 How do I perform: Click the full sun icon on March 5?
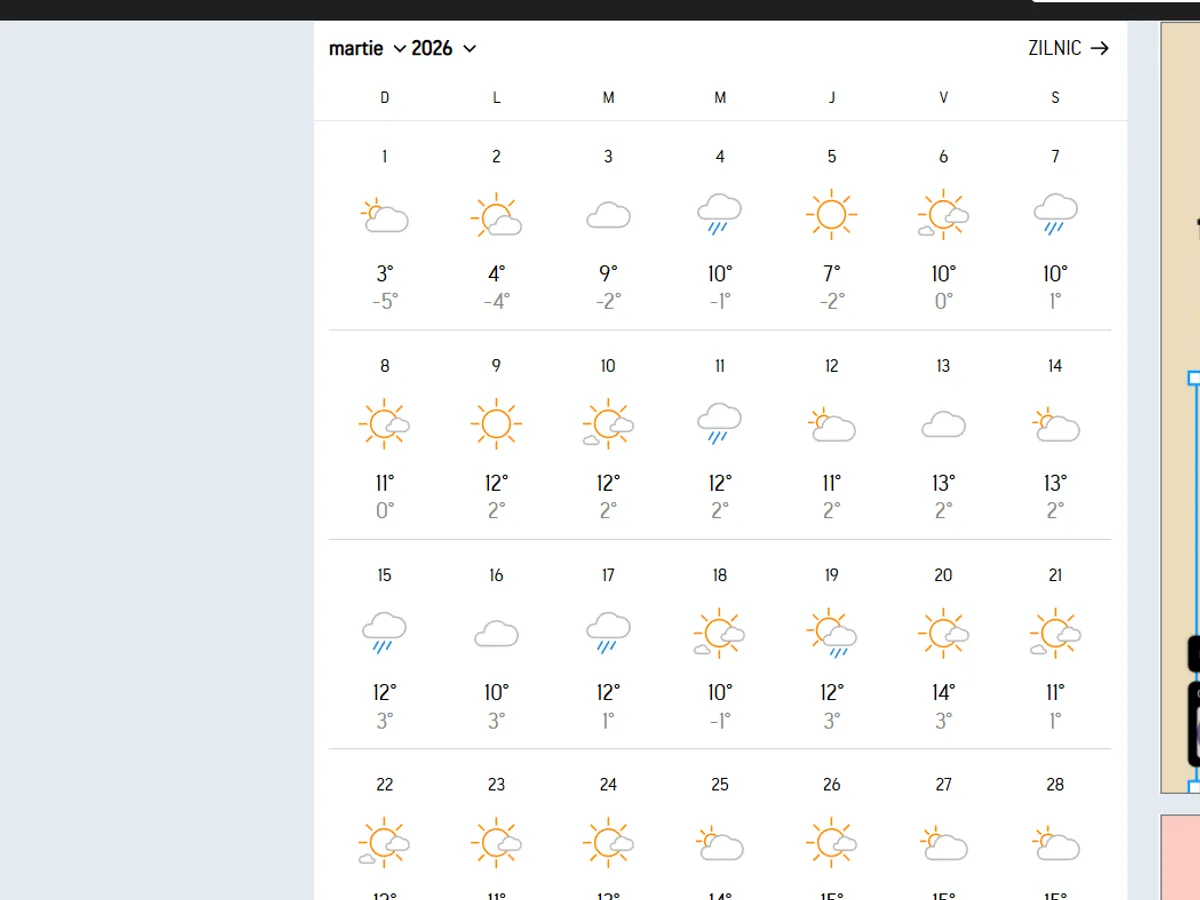point(831,212)
